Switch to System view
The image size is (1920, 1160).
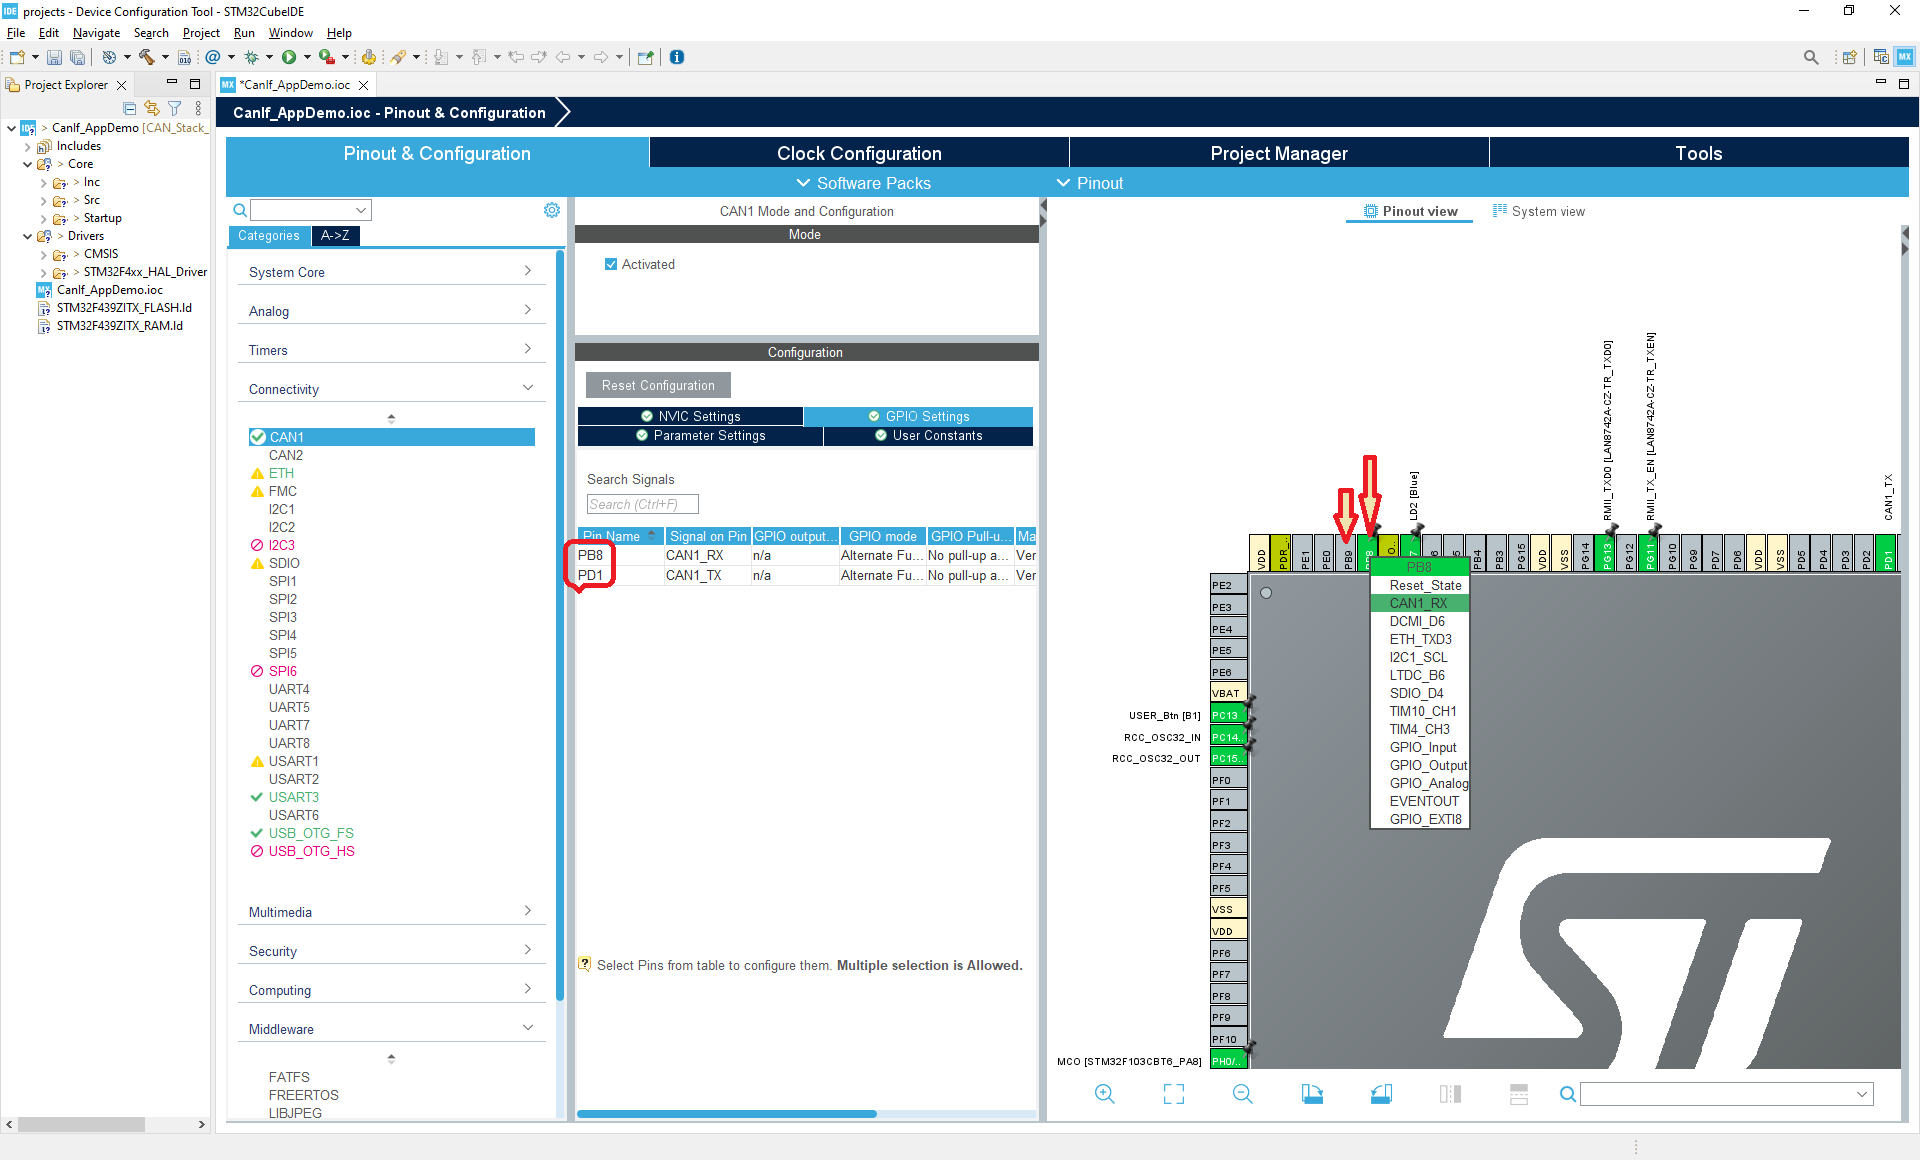click(x=1538, y=211)
